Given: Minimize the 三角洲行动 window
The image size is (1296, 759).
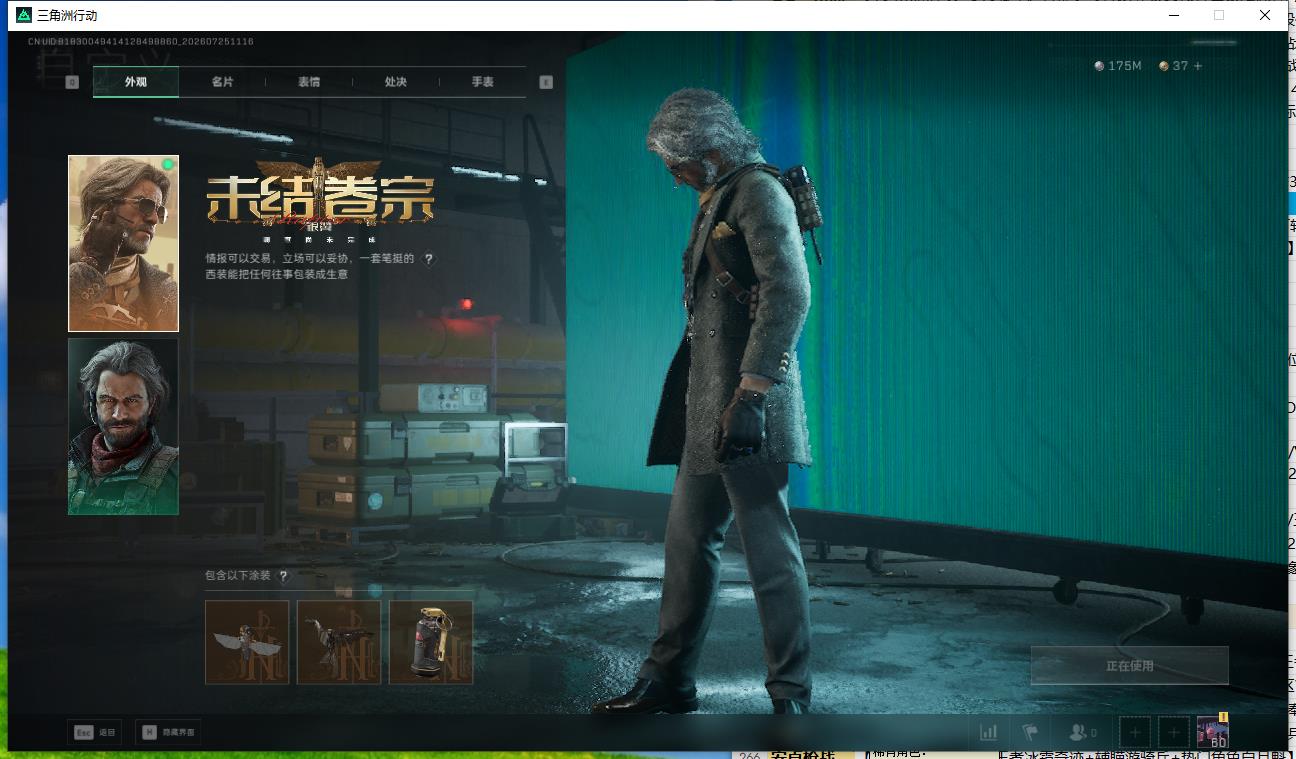Looking at the screenshot, I should pyautogui.click(x=1173, y=15).
